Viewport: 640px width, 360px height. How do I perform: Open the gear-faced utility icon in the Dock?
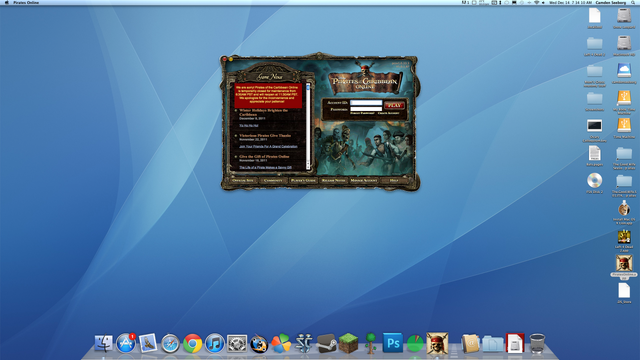(x=237, y=343)
